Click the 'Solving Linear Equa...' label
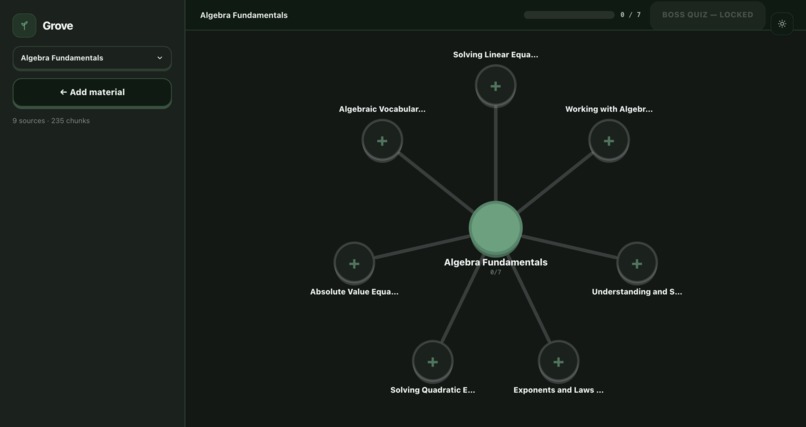This screenshot has width=806, height=427. coord(496,54)
